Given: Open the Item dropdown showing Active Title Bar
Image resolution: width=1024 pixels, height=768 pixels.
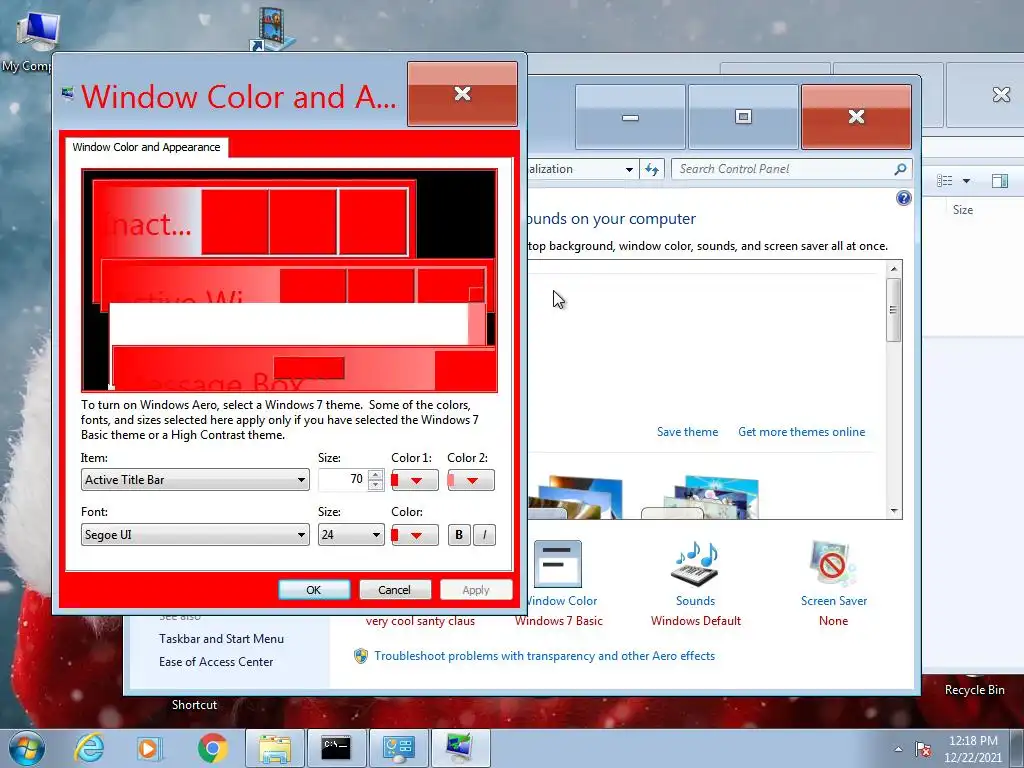Looking at the screenshot, I should point(195,479).
